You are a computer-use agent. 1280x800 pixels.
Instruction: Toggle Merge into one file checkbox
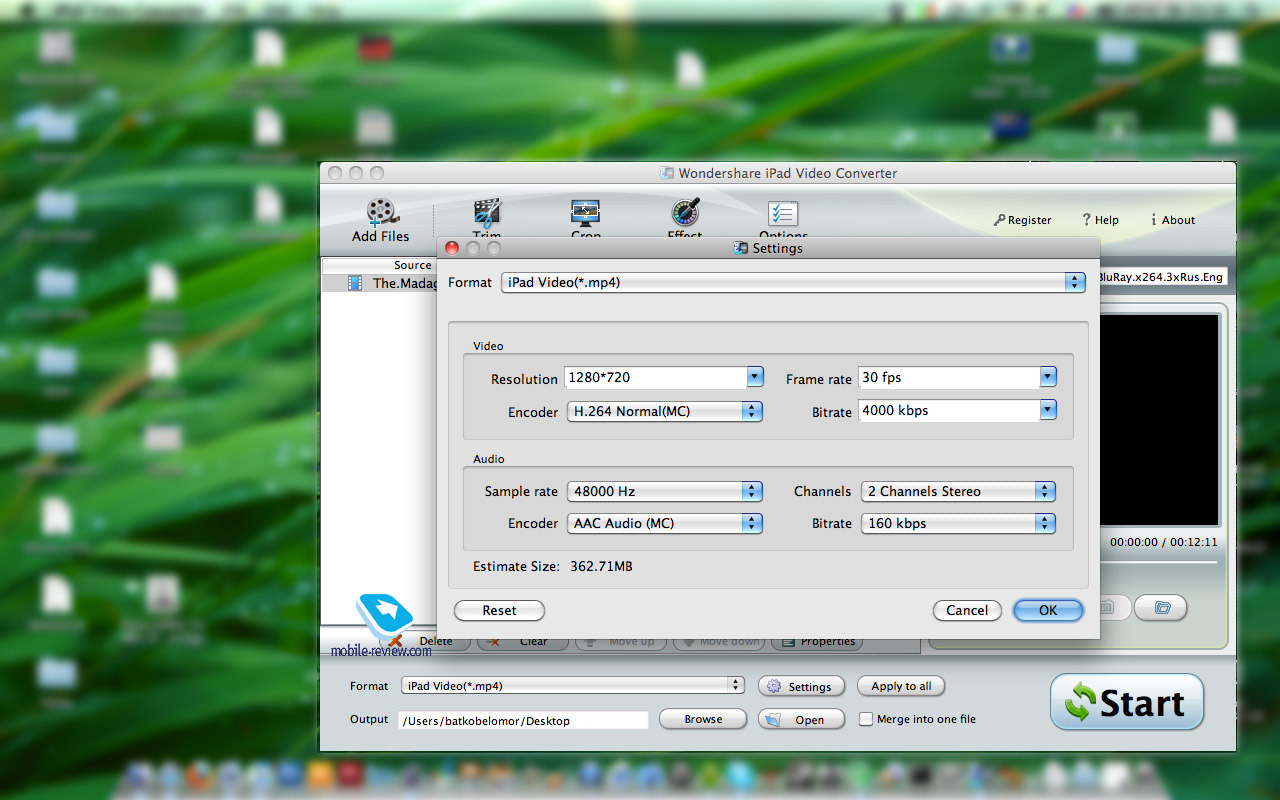click(866, 719)
